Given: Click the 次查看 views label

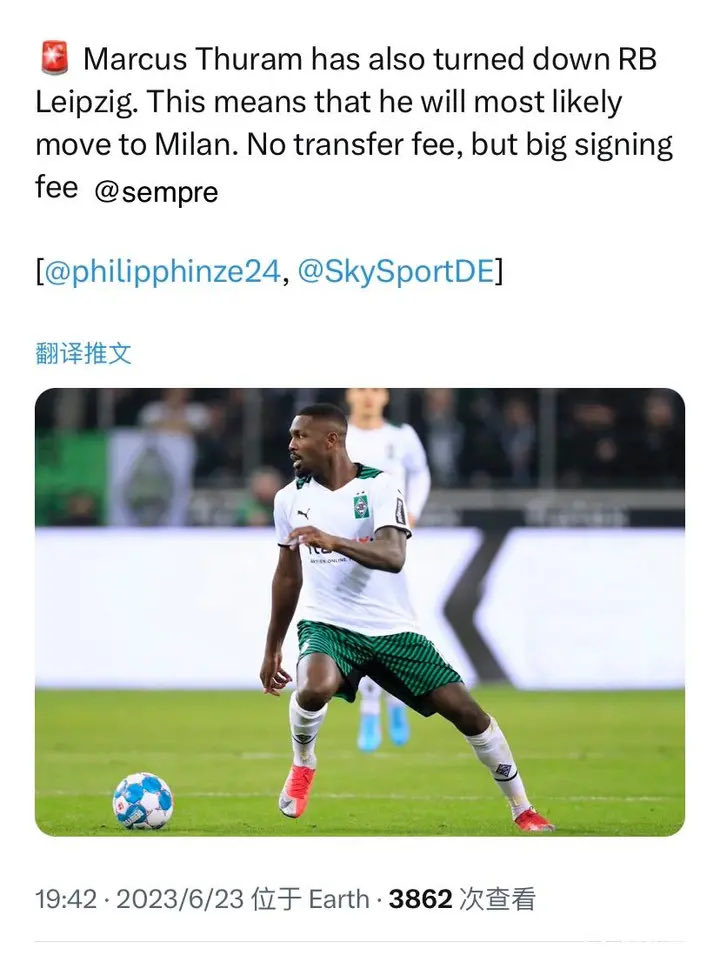Looking at the screenshot, I should 498,899.
